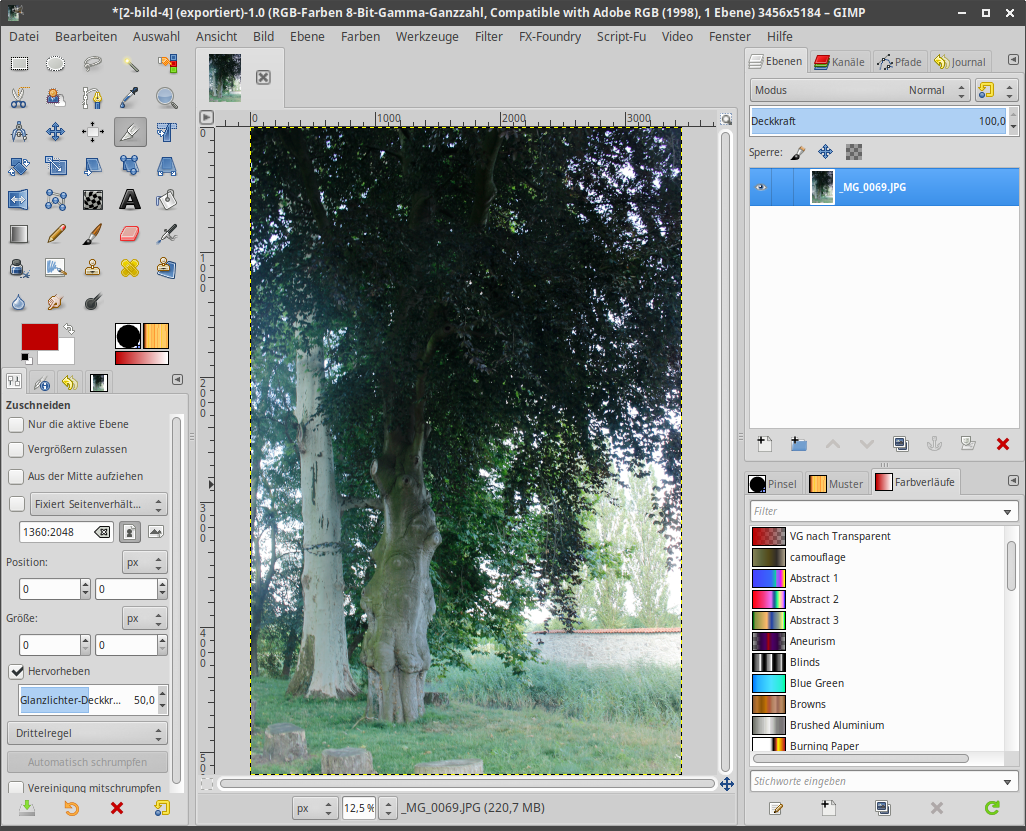This screenshot has width=1026, height=831.
Task: Select the Heal tool with bandage icon
Action: pos(130,268)
